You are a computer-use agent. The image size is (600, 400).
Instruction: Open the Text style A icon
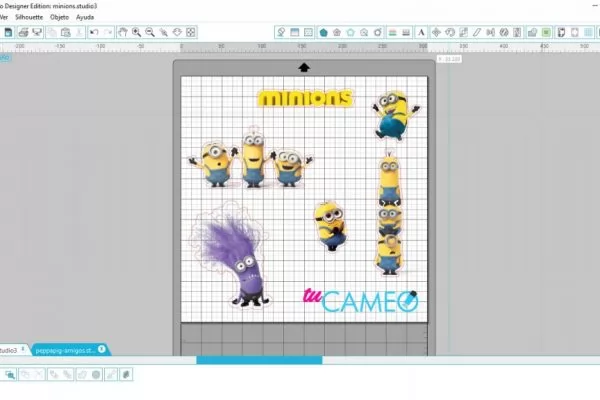421,33
